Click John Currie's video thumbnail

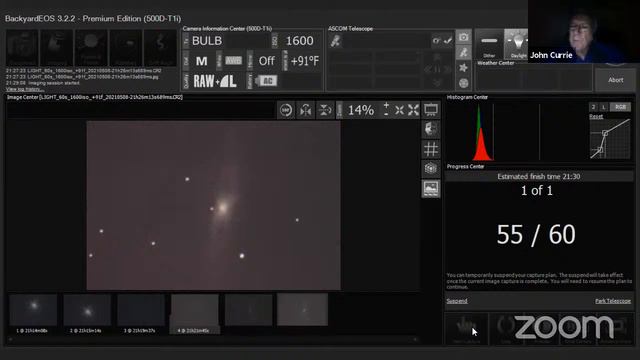point(584,31)
